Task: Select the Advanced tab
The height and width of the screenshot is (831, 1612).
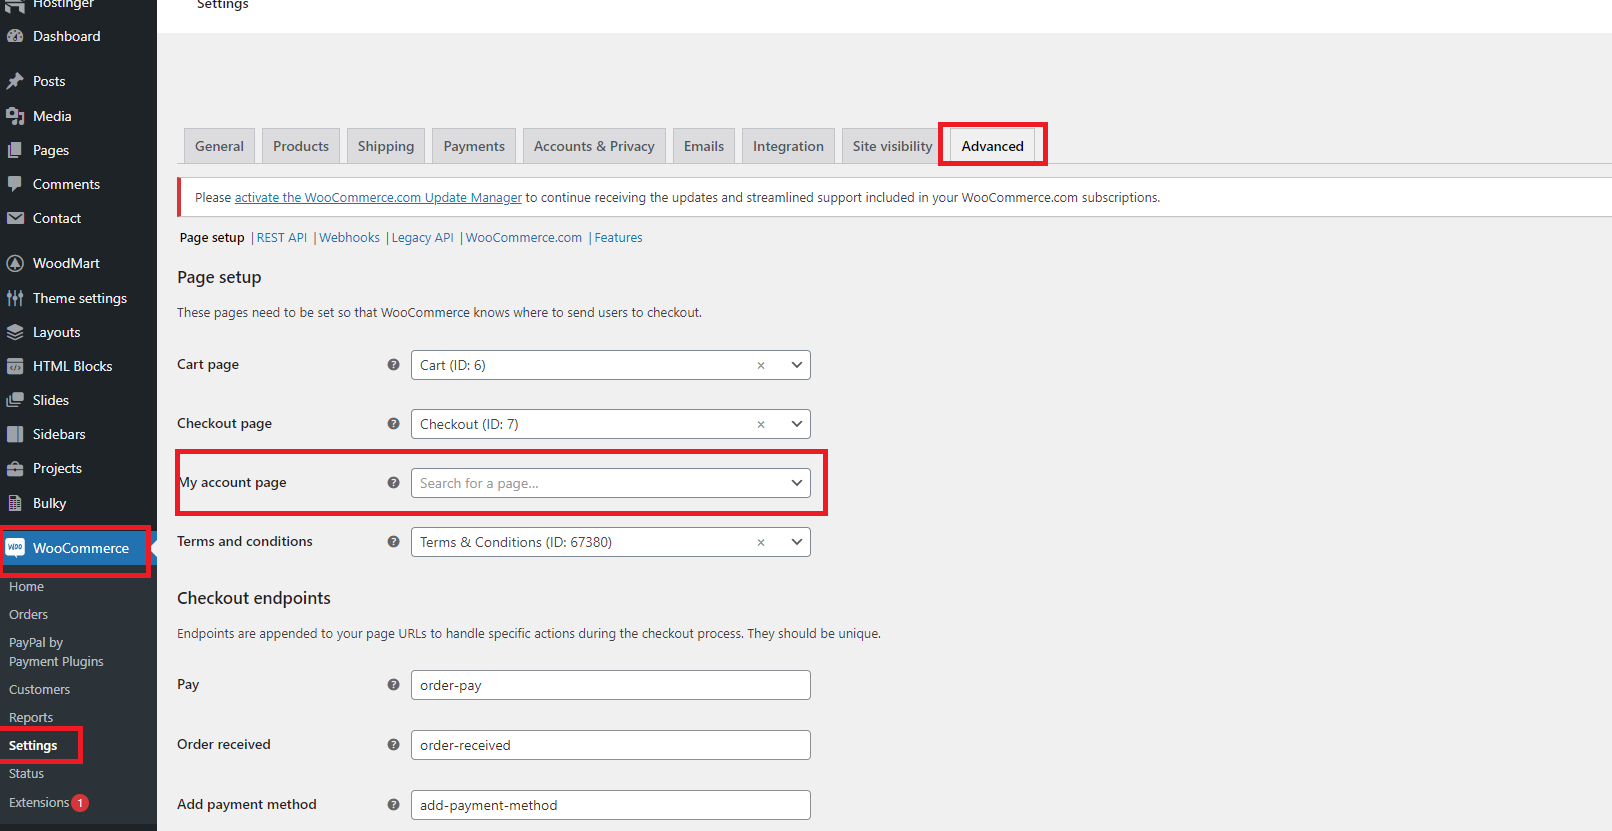Action: pyautogui.click(x=993, y=146)
